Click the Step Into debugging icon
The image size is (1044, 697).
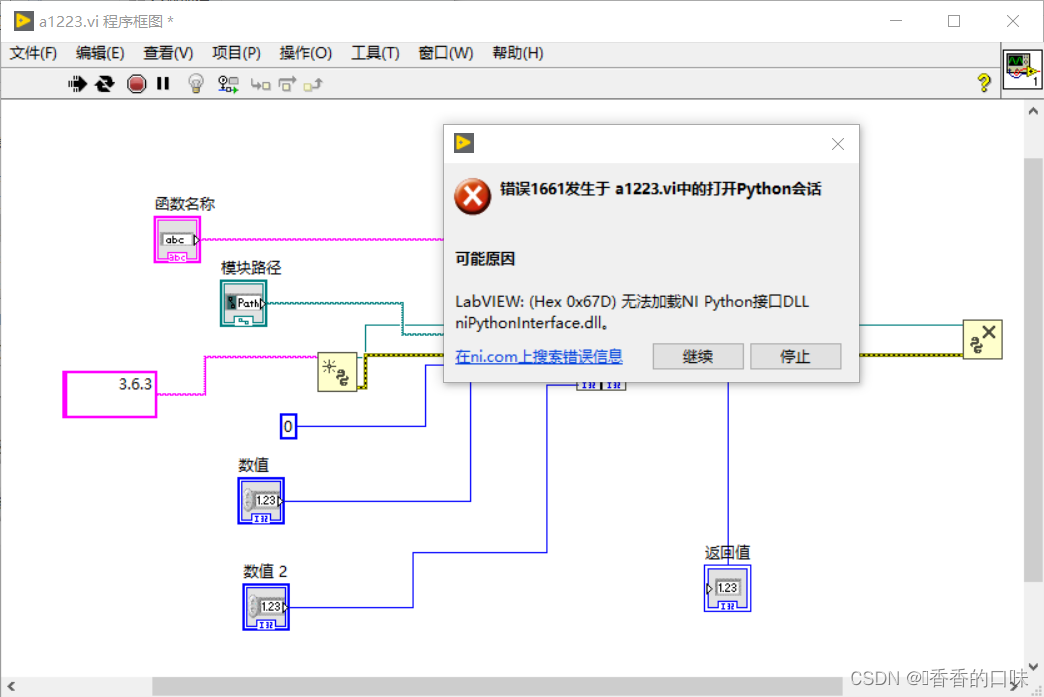pyautogui.click(x=260, y=84)
